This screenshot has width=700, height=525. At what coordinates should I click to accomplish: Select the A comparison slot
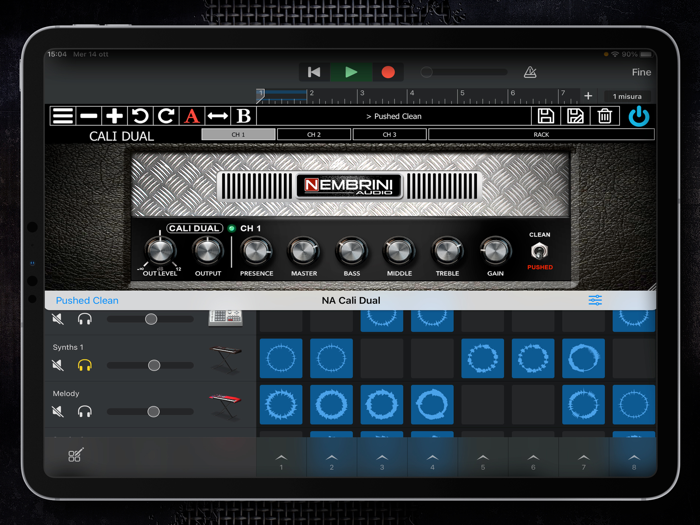(192, 116)
